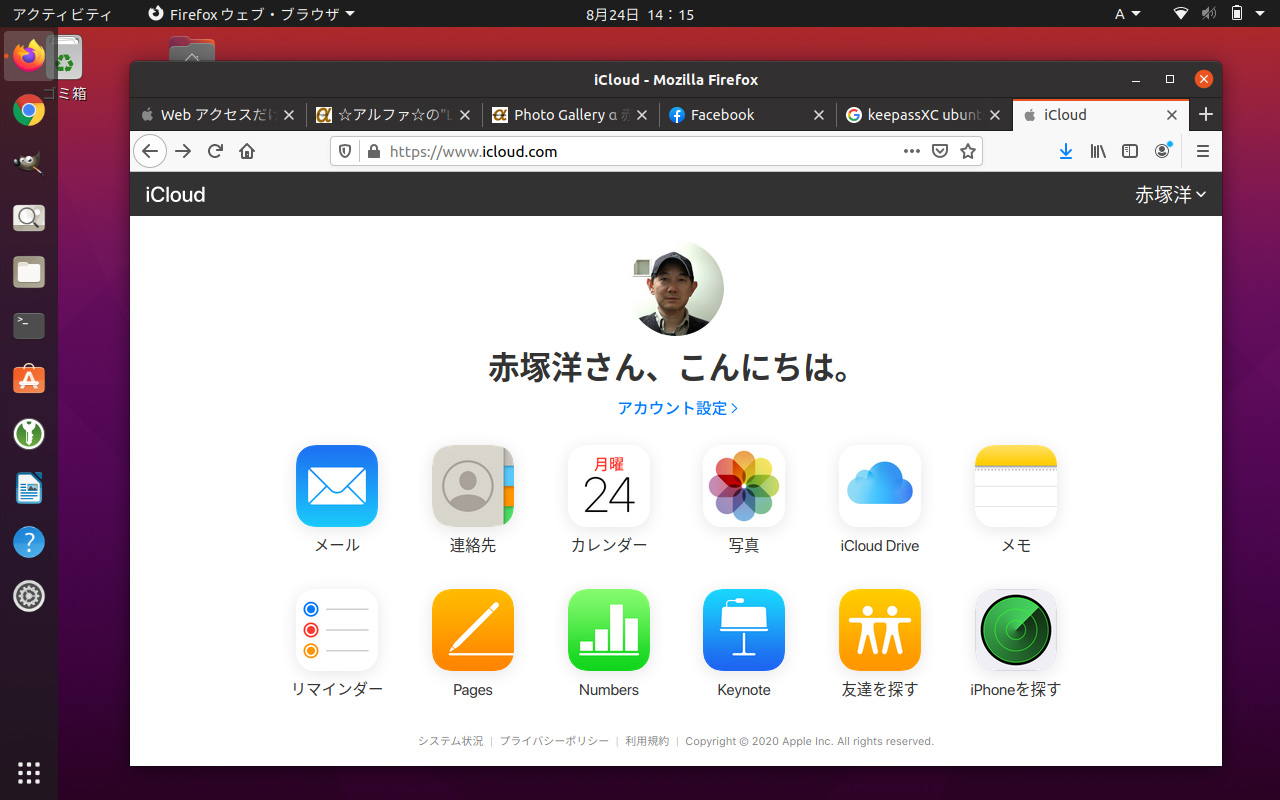Image resolution: width=1280 pixels, height=800 pixels.
Task: Open a new browser tab
Action: coord(1205,115)
